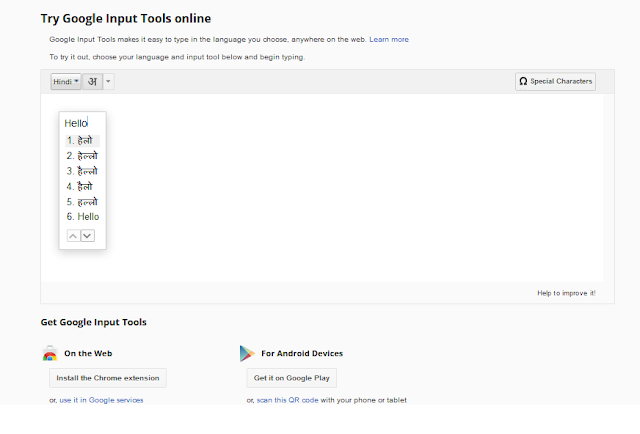This screenshot has height=434, width=640.
Task: Toggle the Hindi अ input tool button
Action: [x=92, y=82]
